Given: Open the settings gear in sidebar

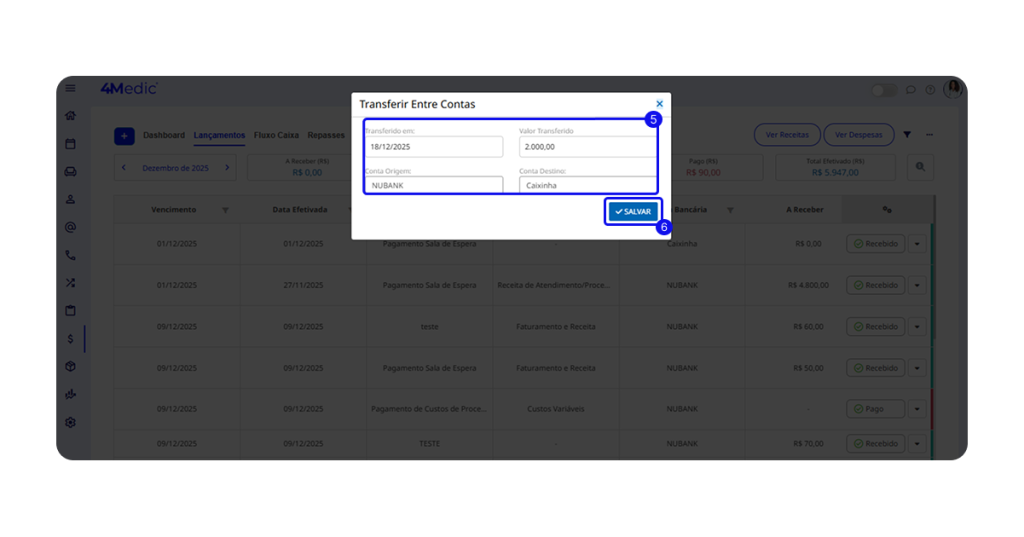Looking at the screenshot, I should coord(70,422).
